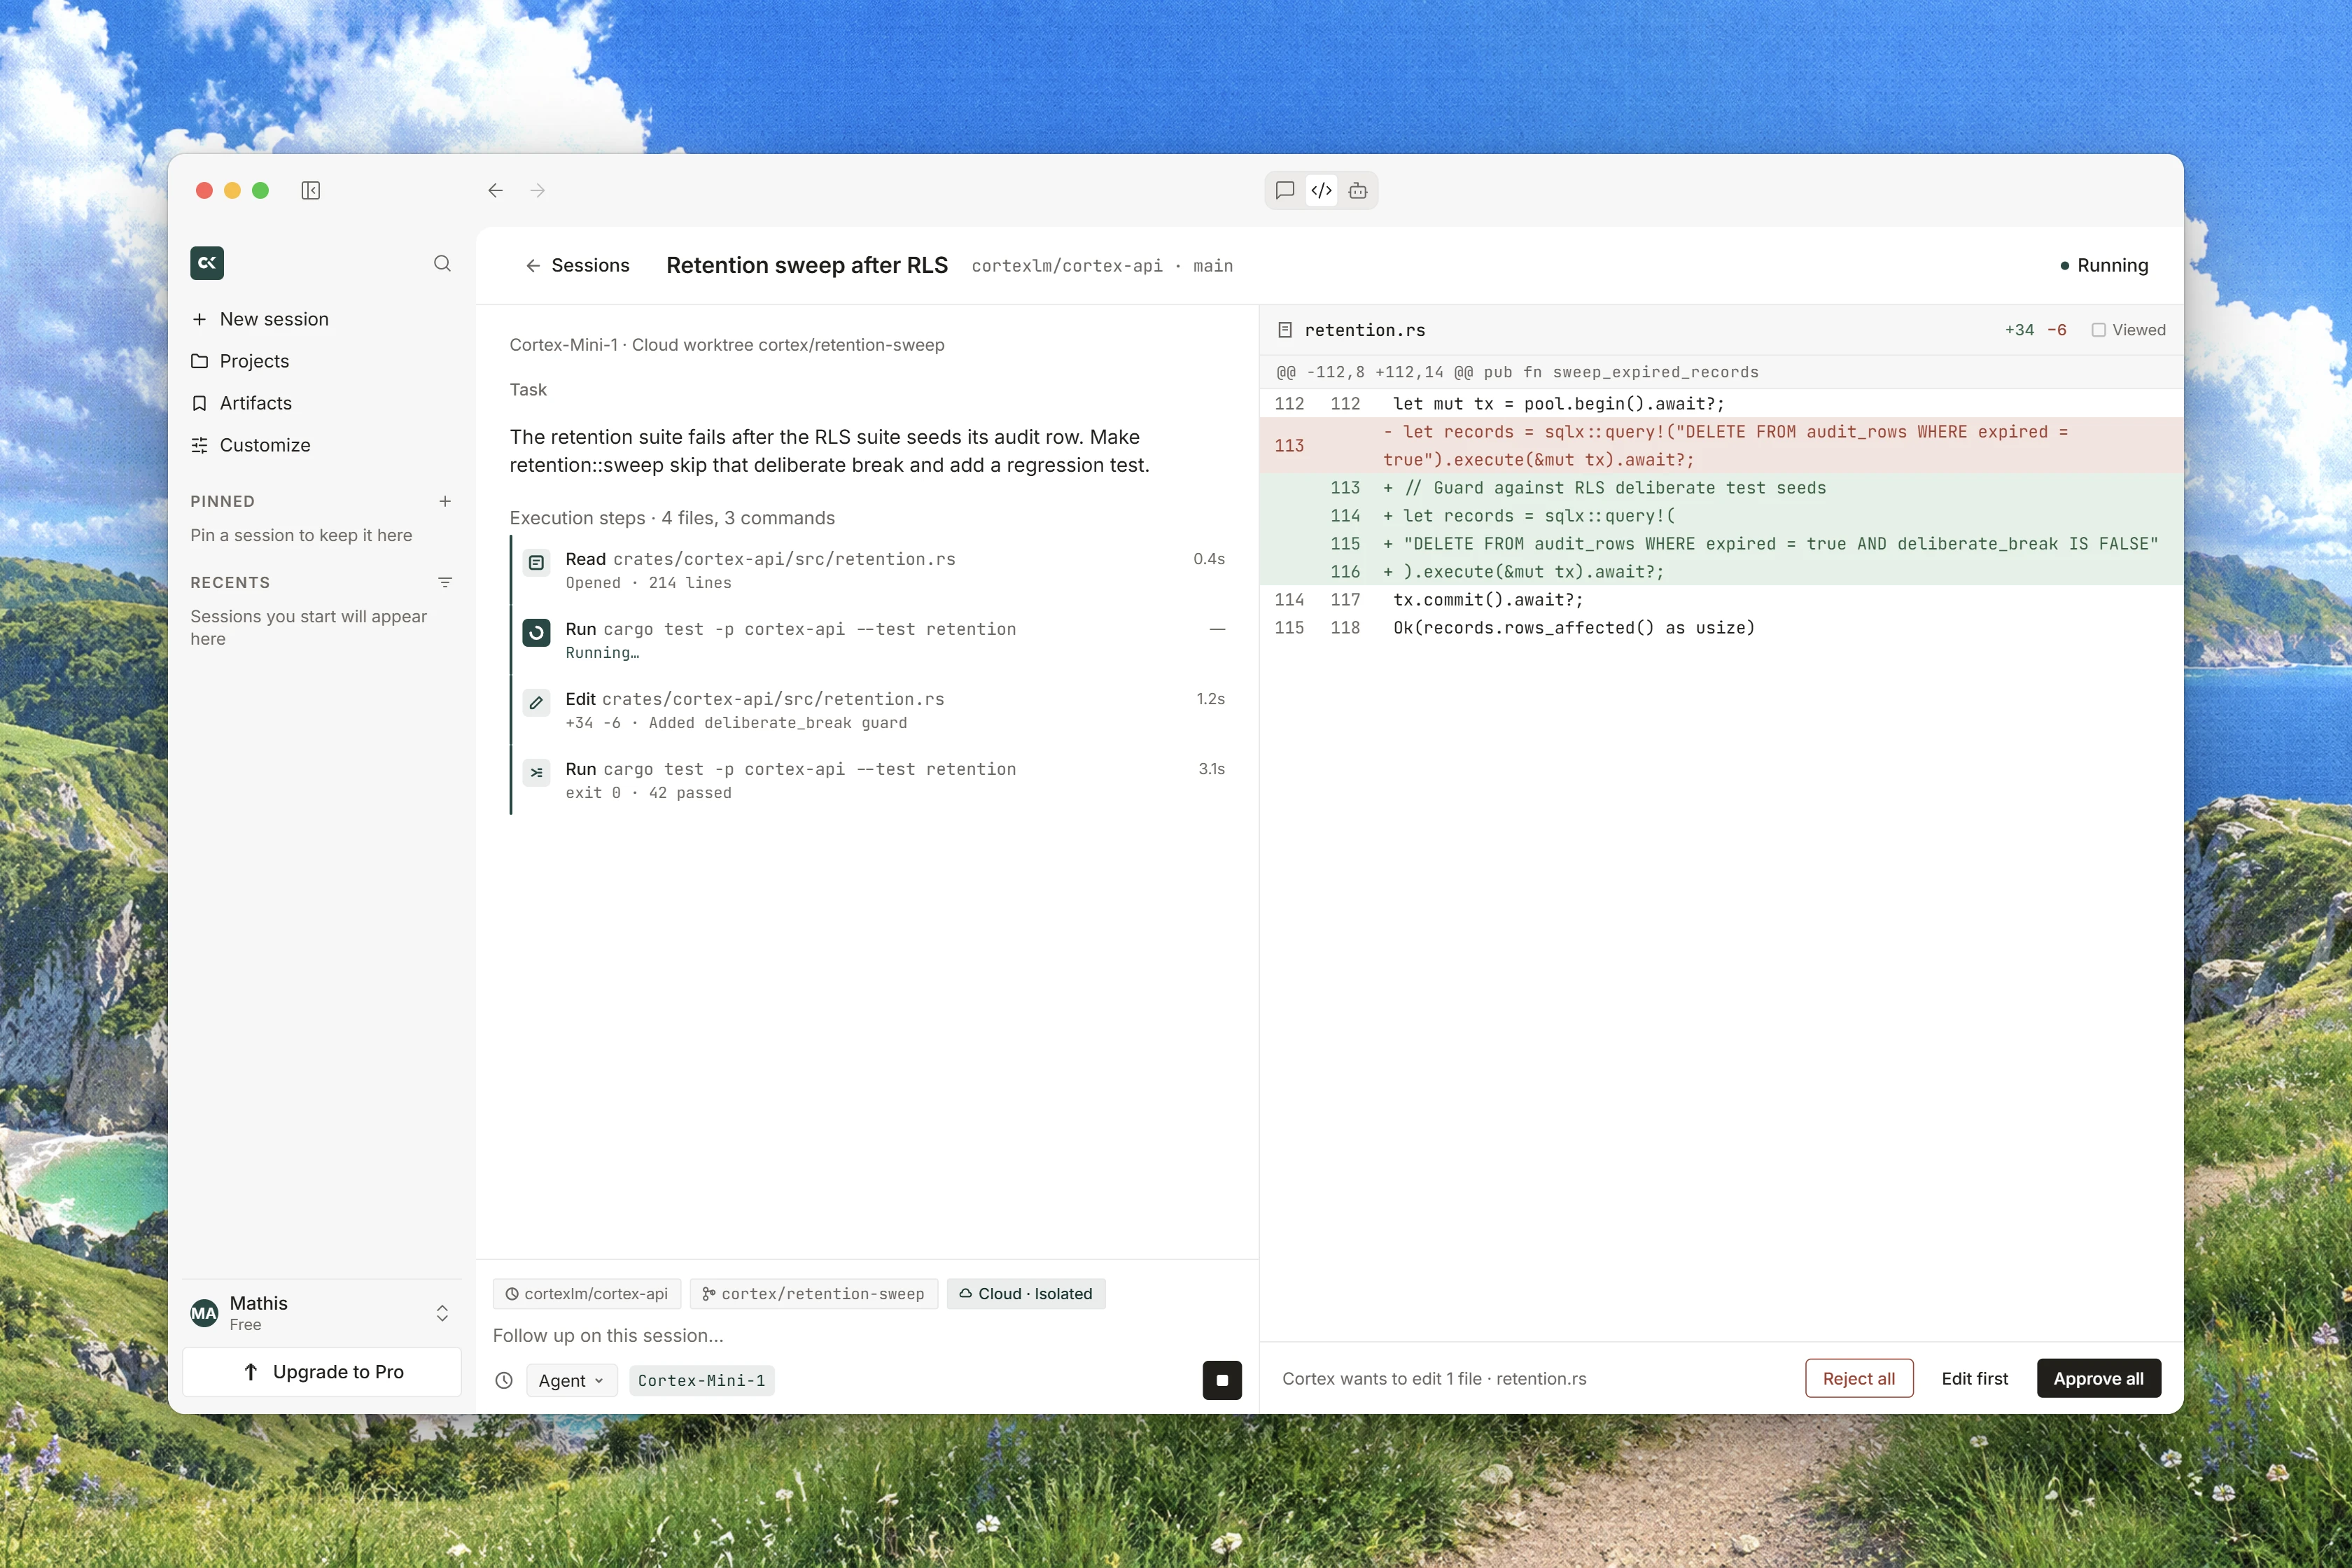
Task: Switch to the chat view icon
Action: 1285,190
